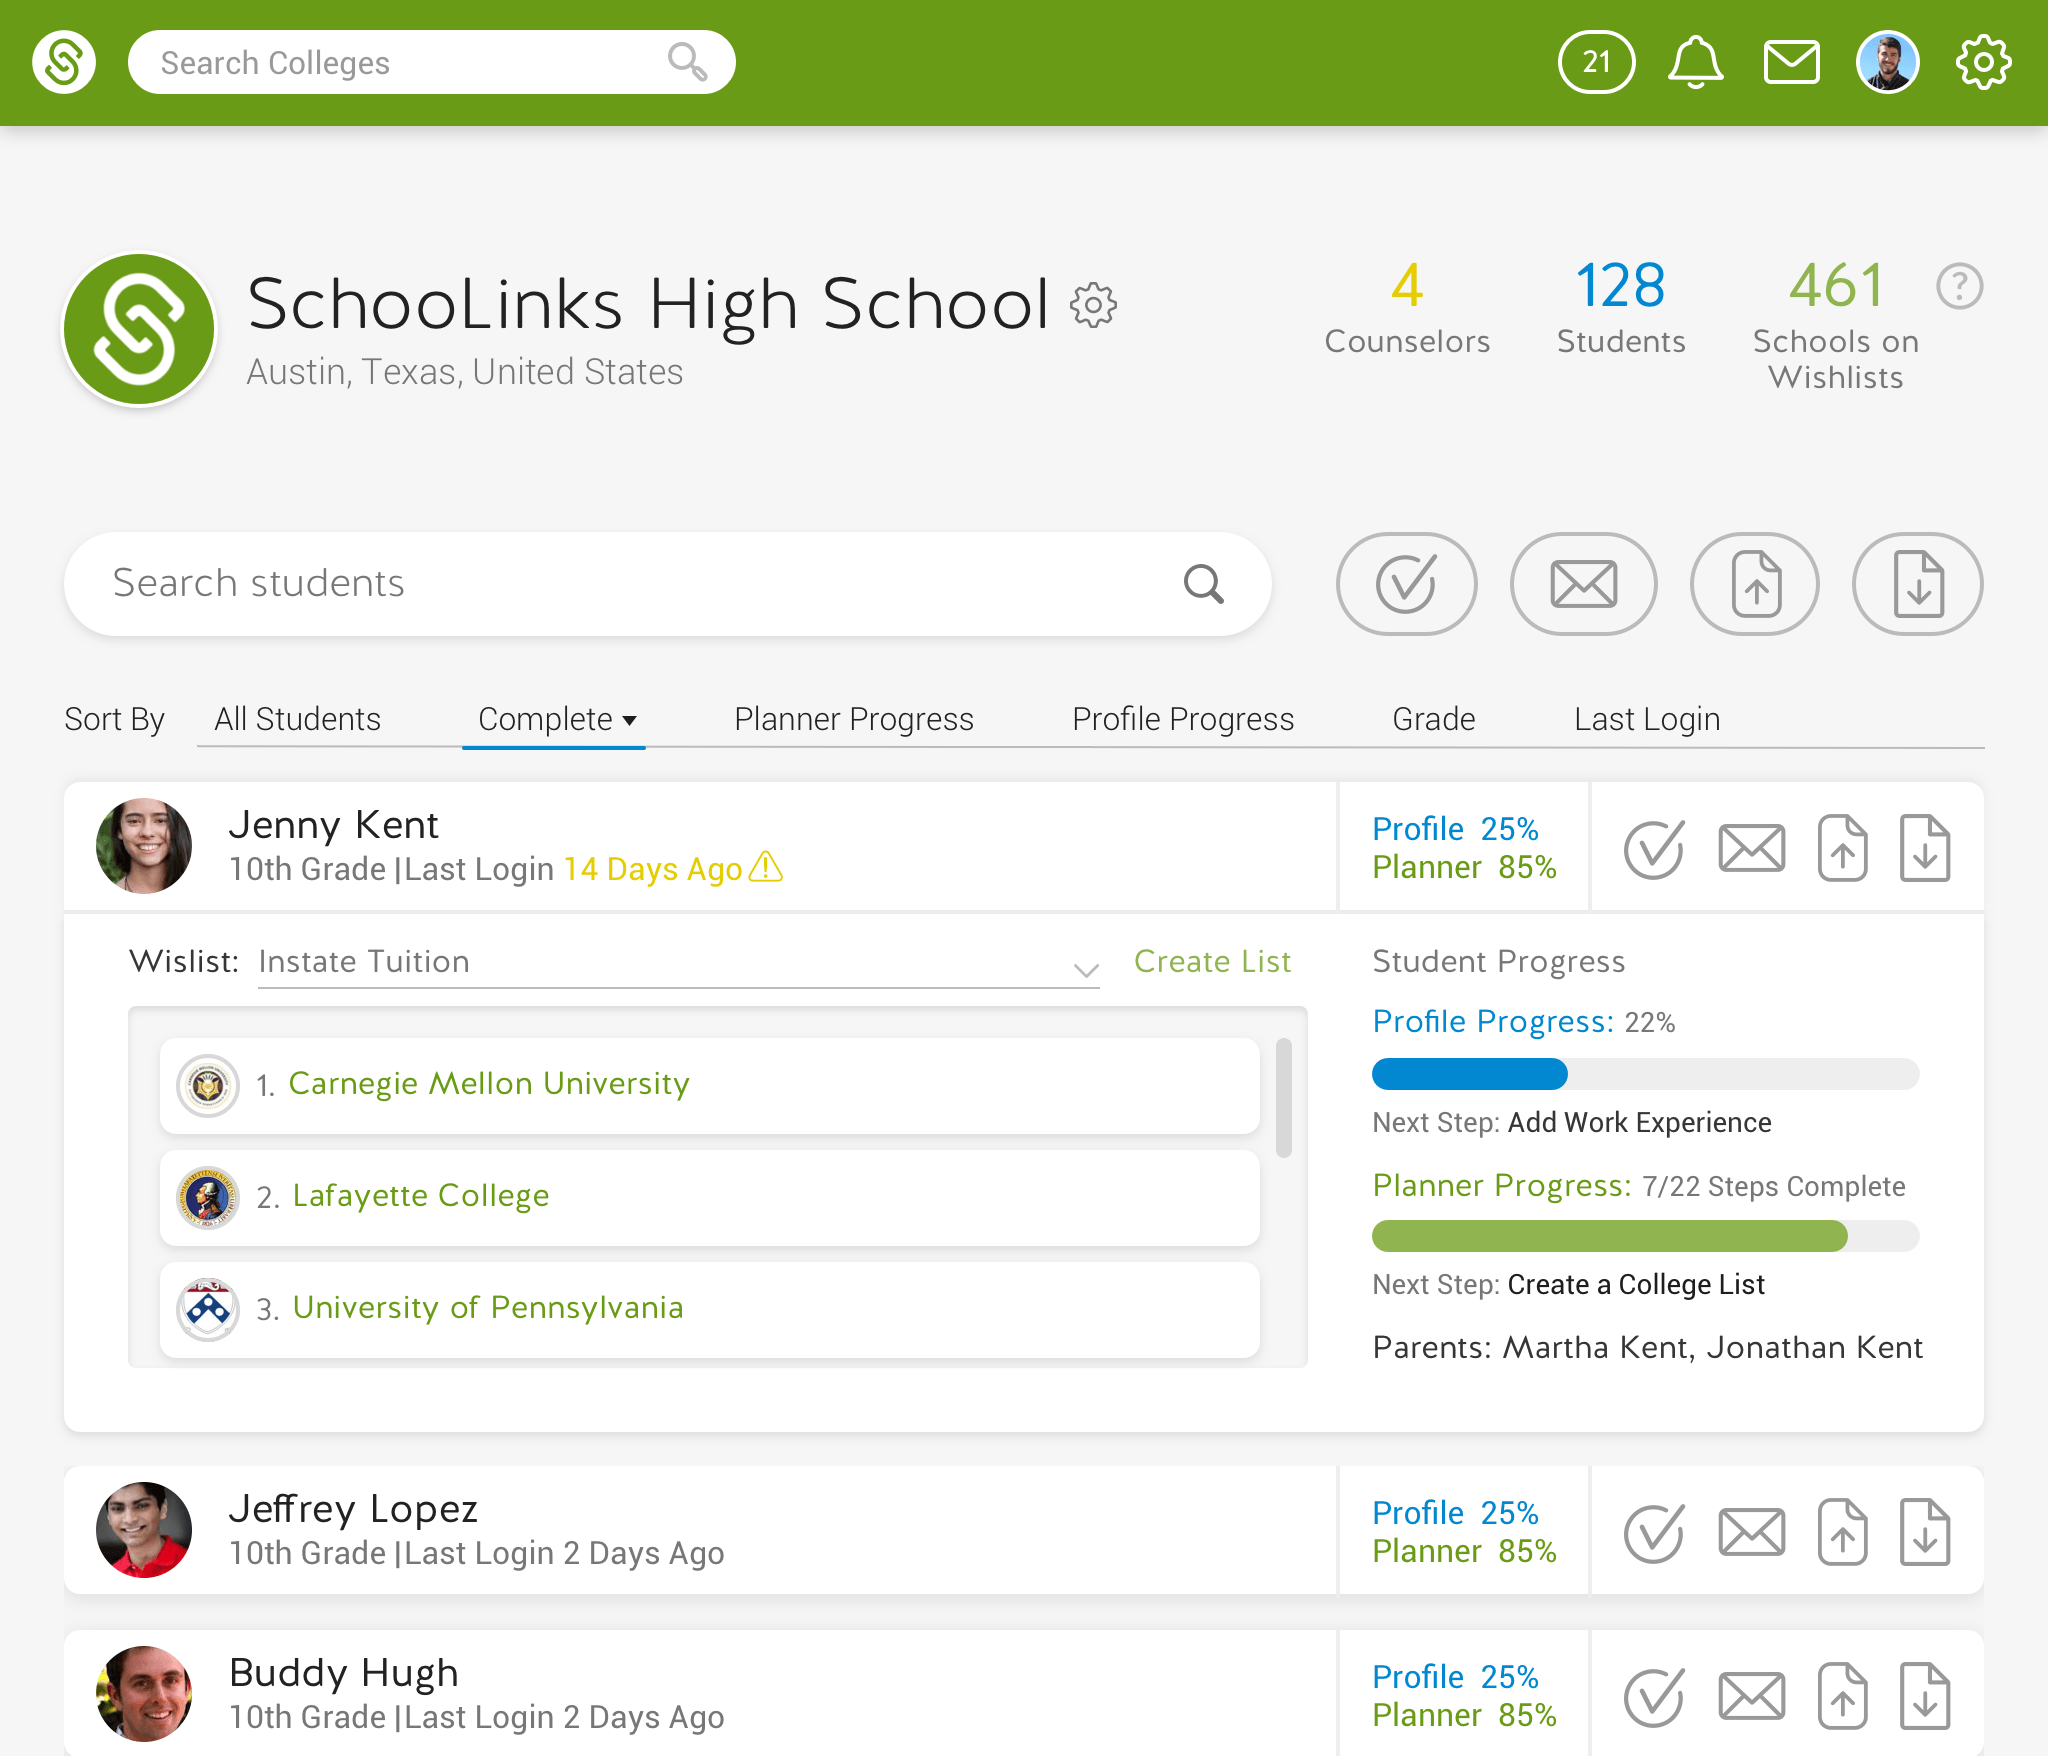
Task: Open the 21 counter badge
Action: pyautogui.click(x=1596, y=62)
